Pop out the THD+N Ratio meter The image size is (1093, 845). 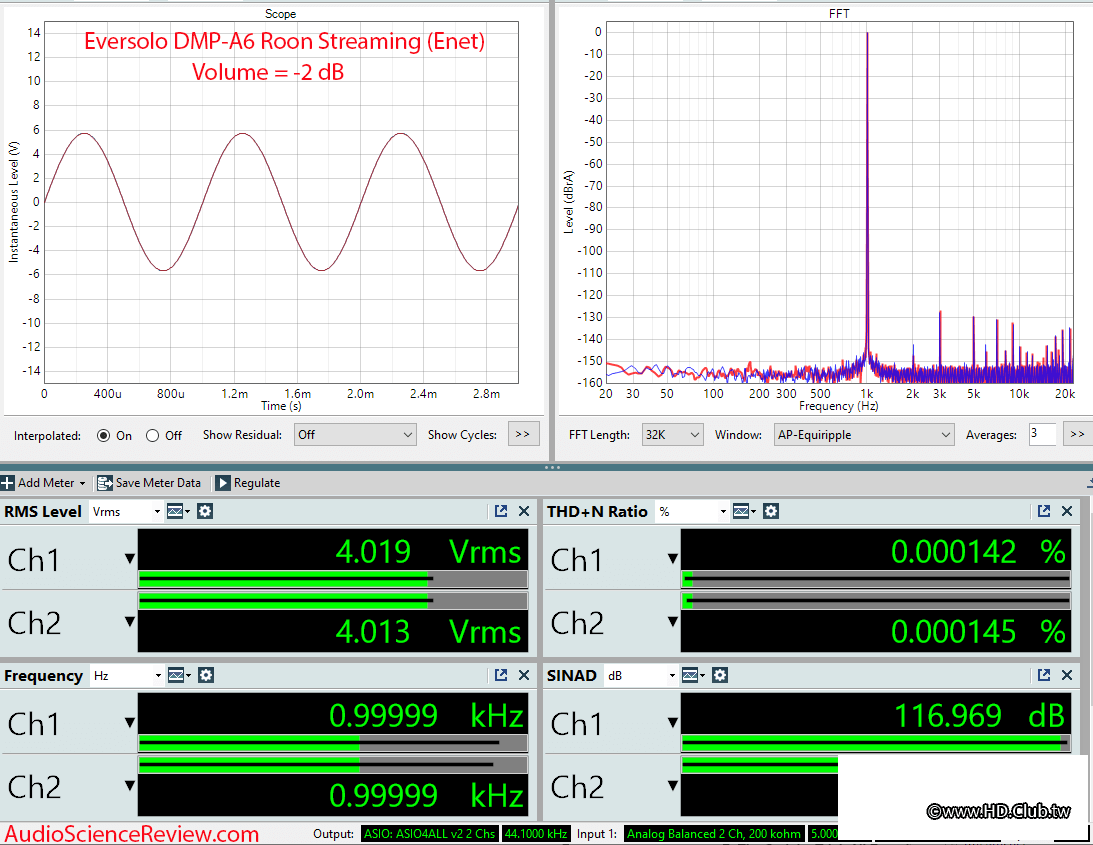[1044, 511]
